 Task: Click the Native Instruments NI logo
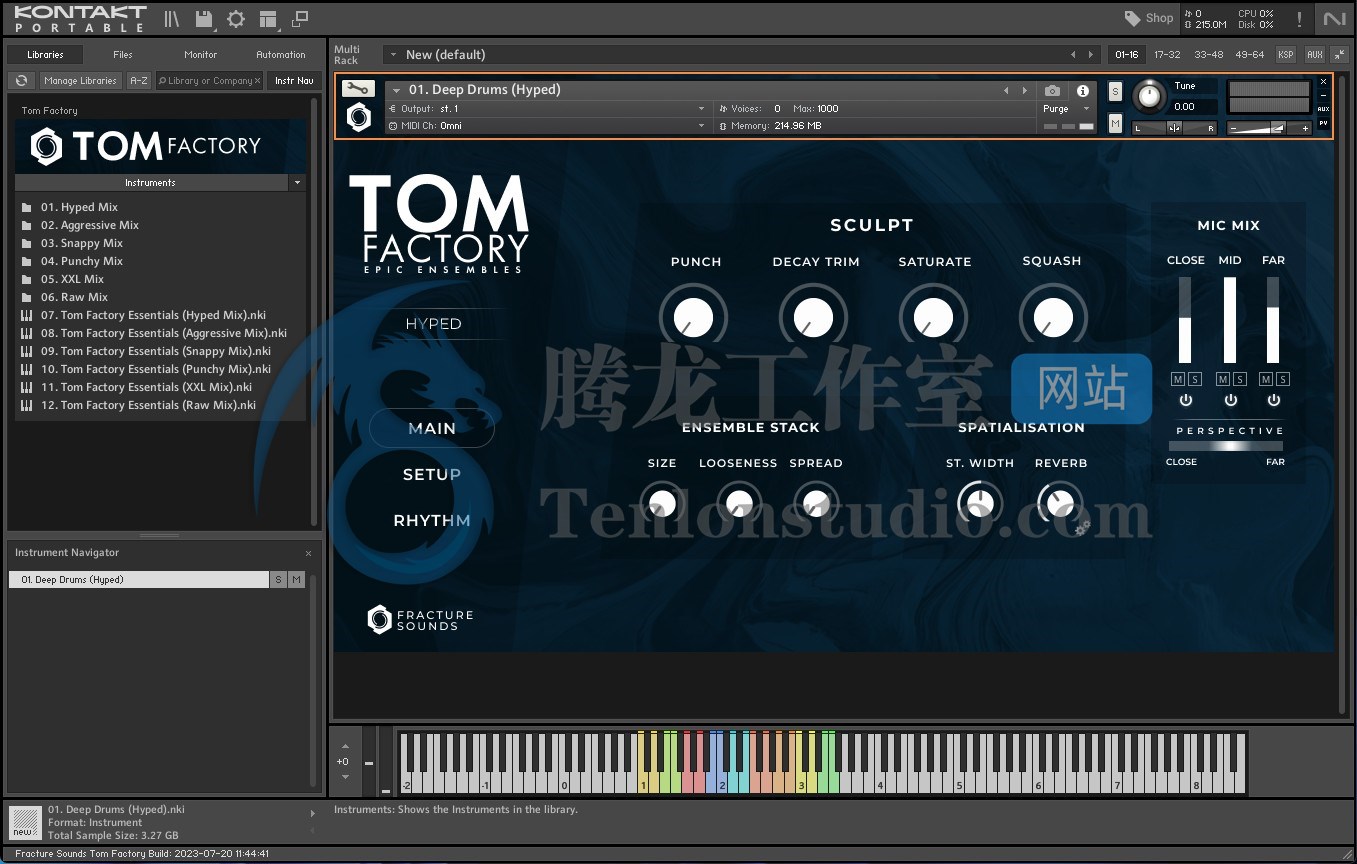pyautogui.click(x=1335, y=19)
